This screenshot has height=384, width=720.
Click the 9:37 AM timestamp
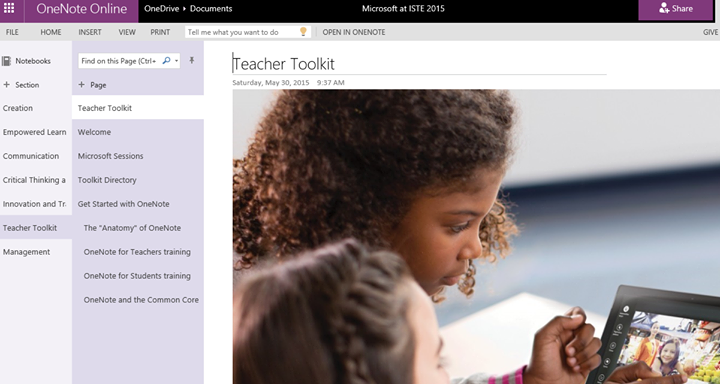coord(330,83)
